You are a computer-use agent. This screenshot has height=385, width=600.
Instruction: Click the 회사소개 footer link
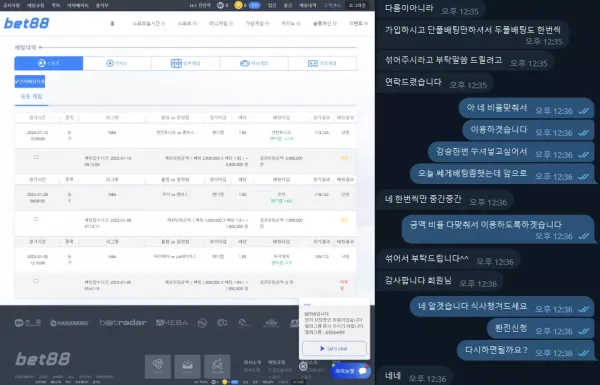[252, 362]
